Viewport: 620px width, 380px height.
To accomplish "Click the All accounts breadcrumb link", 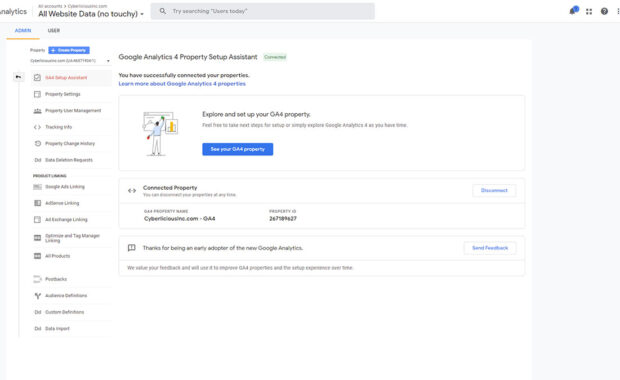I will pyautogui.click(x=50, y=6).
